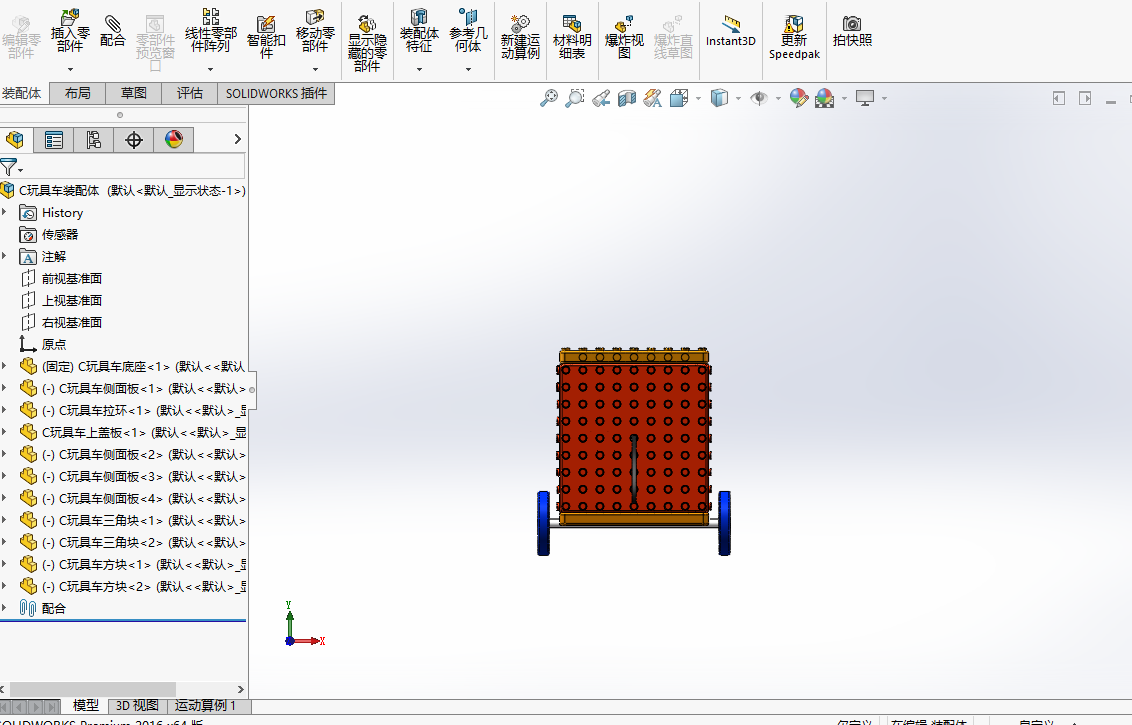Click the filter funnel icon
This screenshot has height=725, width=1132.
8,168
